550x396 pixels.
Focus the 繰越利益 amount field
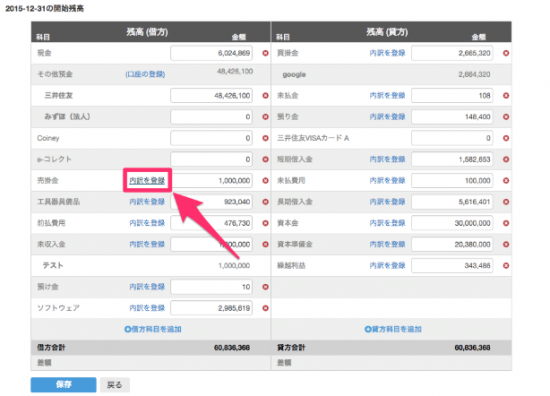[x=452, y=266]
